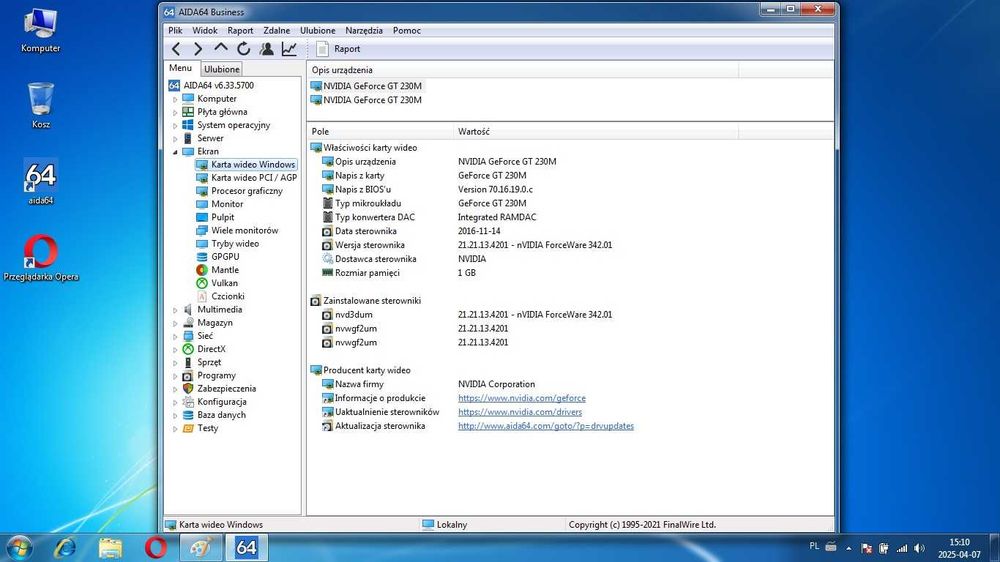Open Windows Explorer folder in taskbar

[x=110, y=547]
